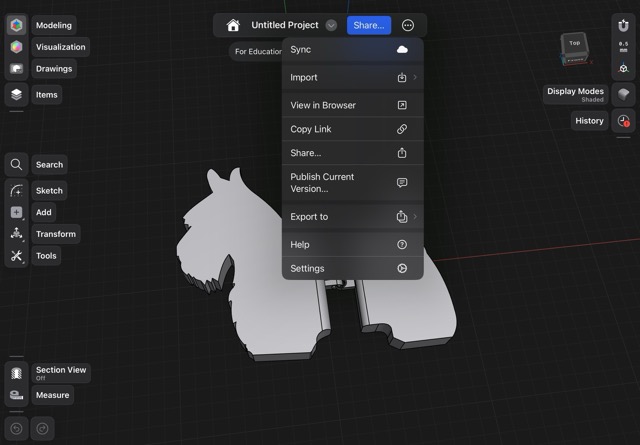Click the Sketch label
This screenshot has height=445, width=640.
tap(49, 191)
